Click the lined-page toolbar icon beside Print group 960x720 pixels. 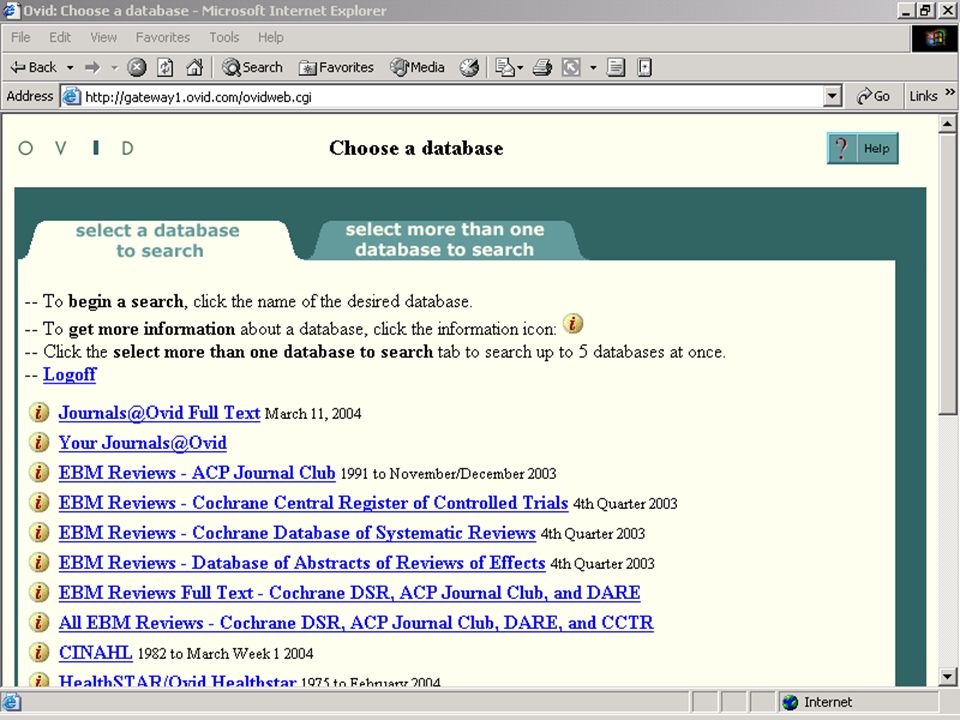pyautogui.click(x=616, y=67)
